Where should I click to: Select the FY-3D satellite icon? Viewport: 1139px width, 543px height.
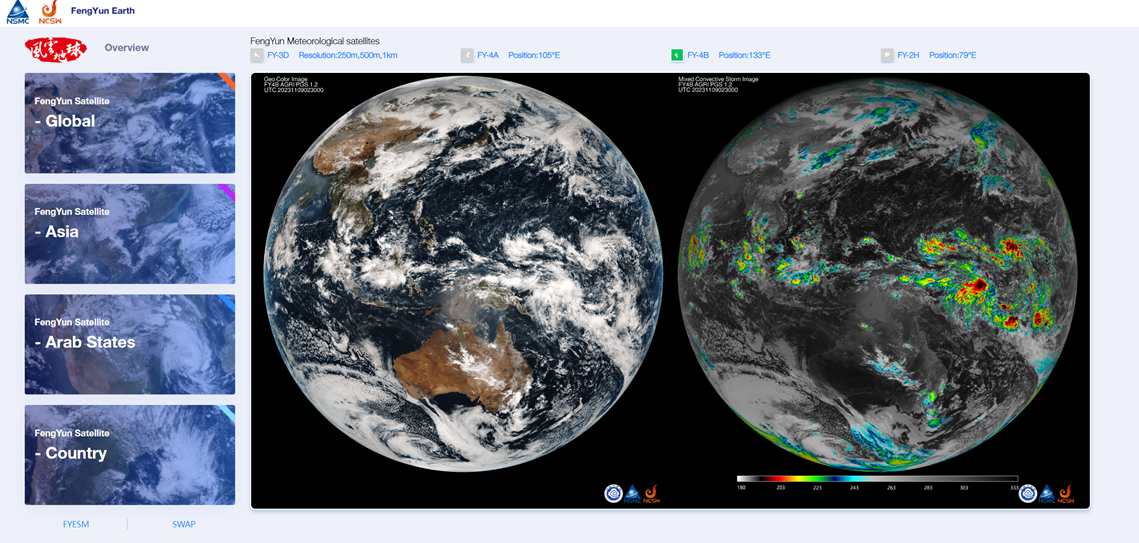[x=257, y=56]
